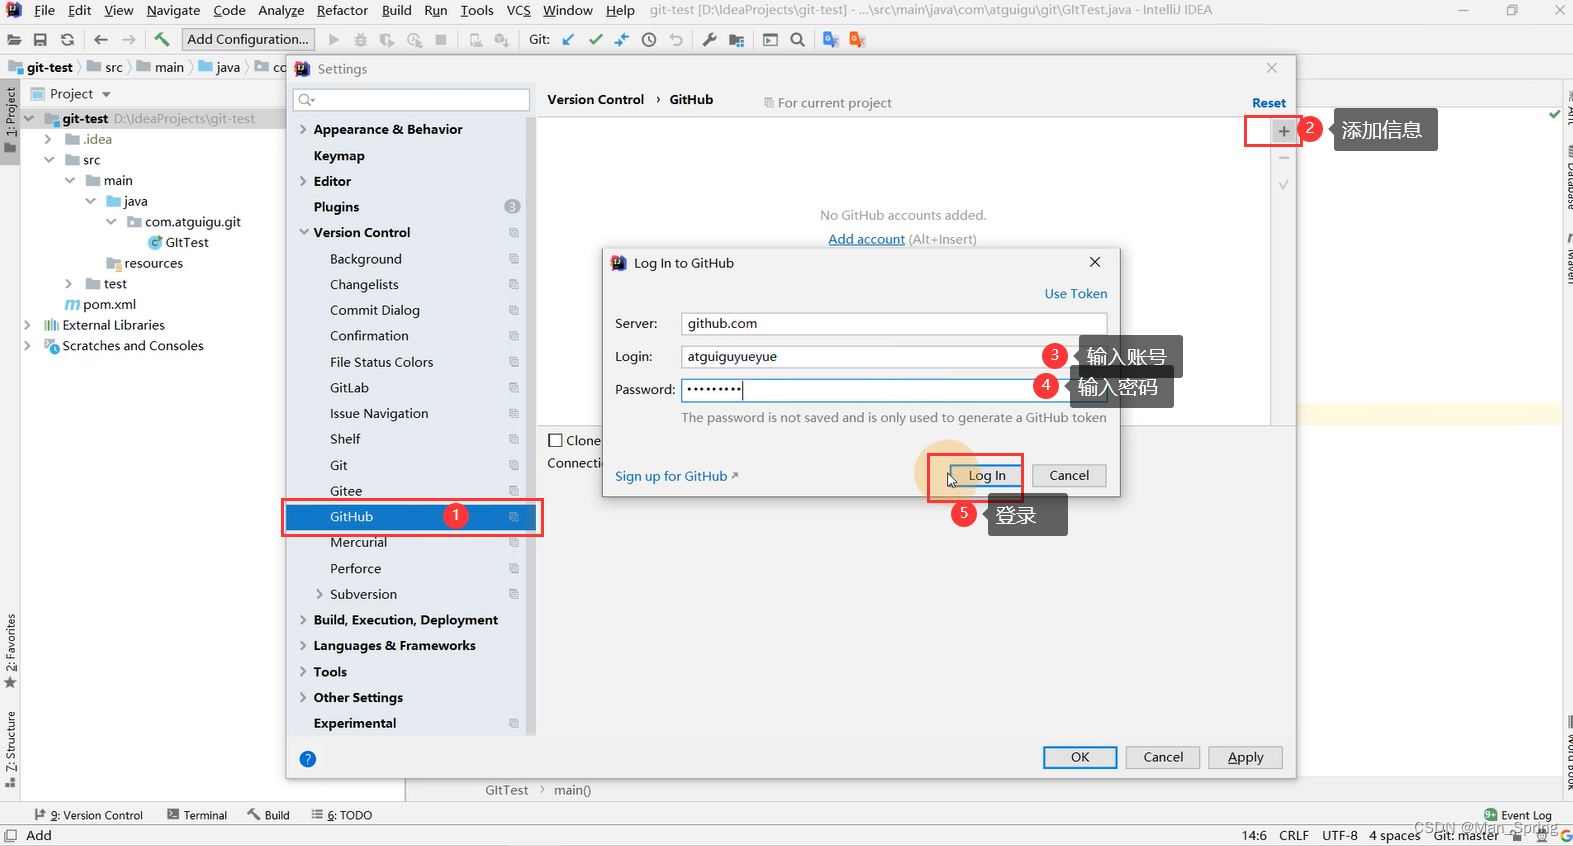Click the Settings help question mark icon
This screenshot has height=846, width=1573.
308,759
